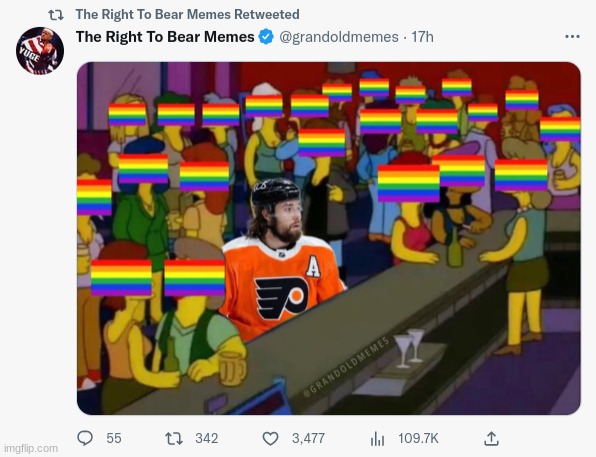Click the imgflip.com watermark
The width and height of the screenshot is (596, 457).
click(31, 449)
